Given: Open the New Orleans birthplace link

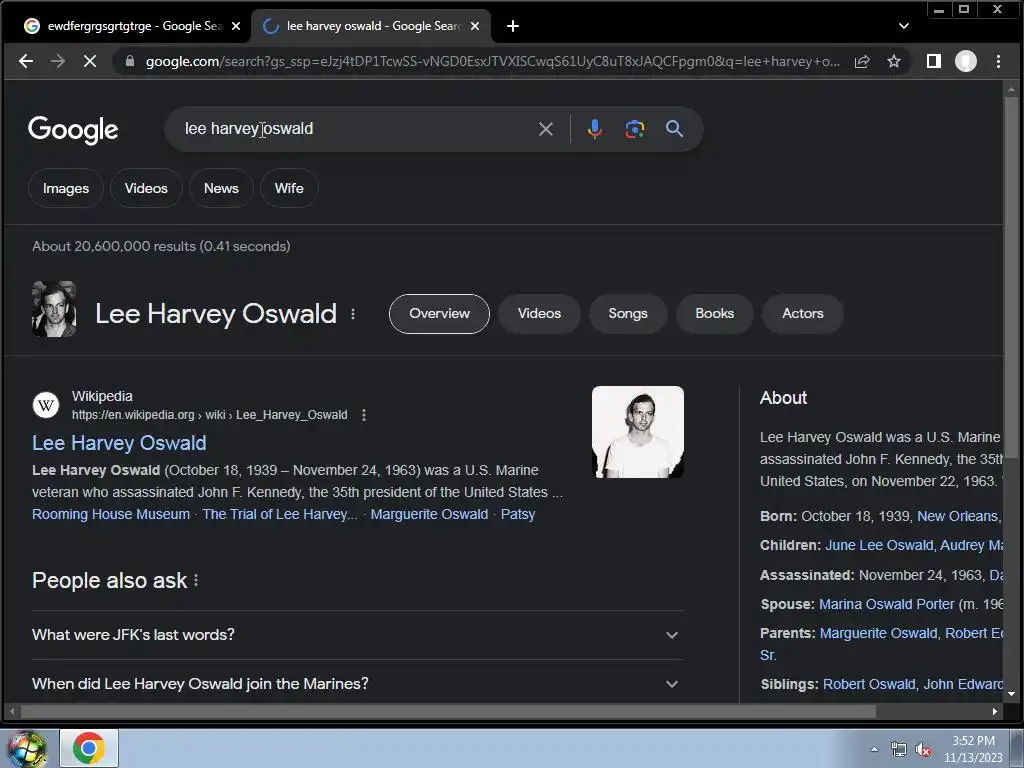Looking at the screenshot, I should [958, 517].
